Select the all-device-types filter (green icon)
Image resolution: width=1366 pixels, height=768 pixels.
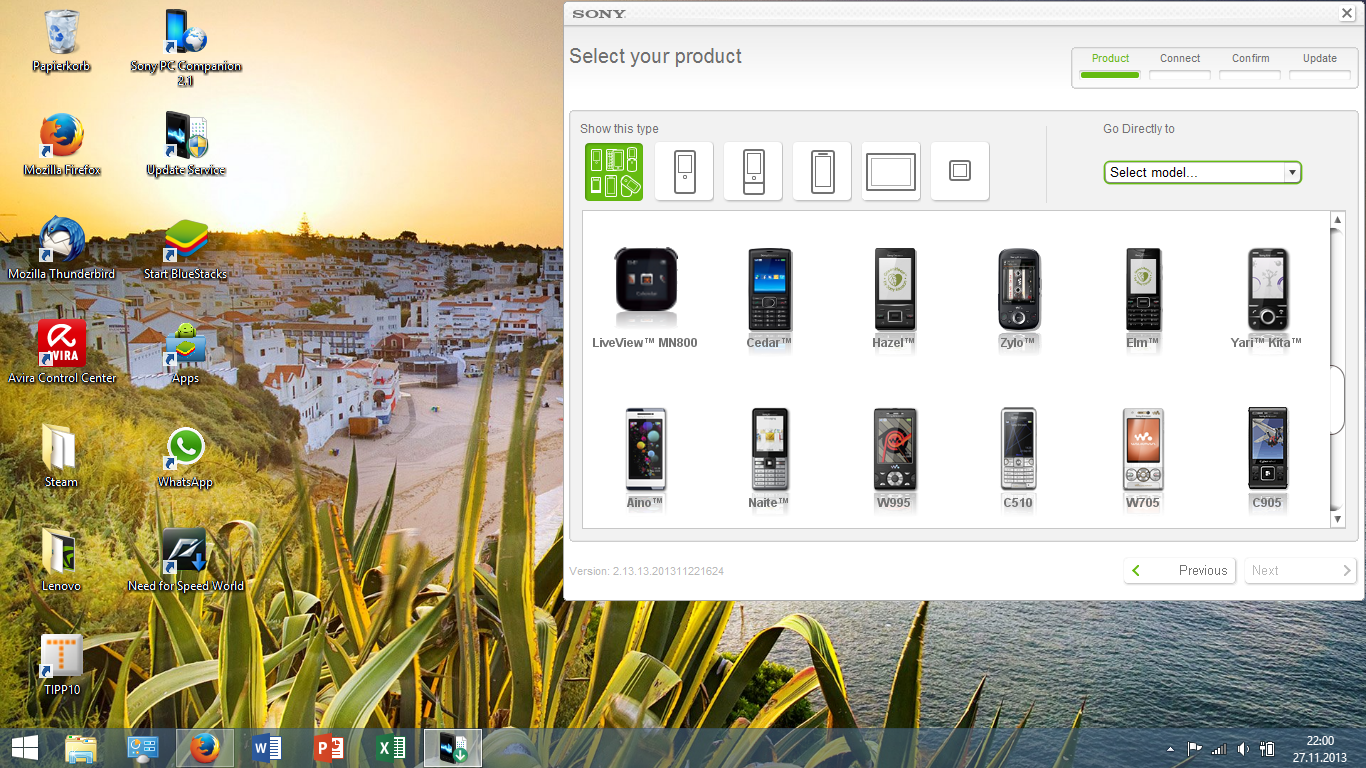(x=614, y=171)
